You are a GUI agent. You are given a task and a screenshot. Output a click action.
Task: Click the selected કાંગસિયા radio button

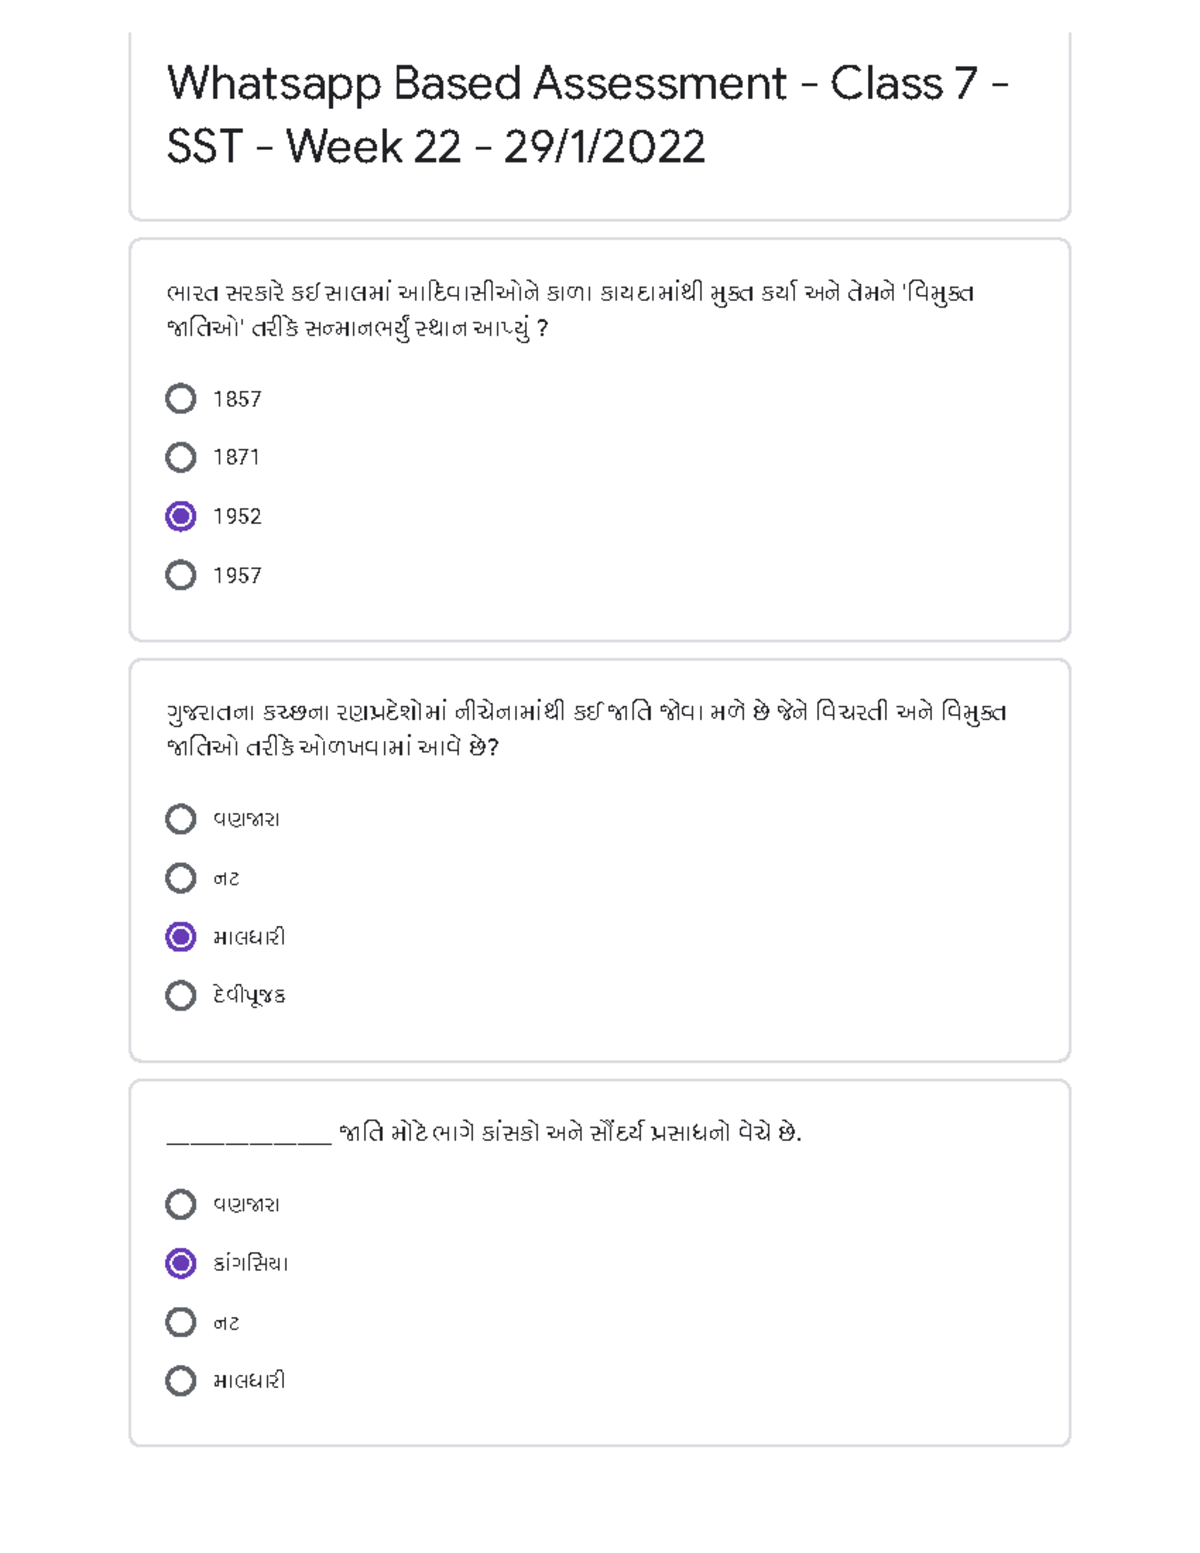(x=180, y=1263)
